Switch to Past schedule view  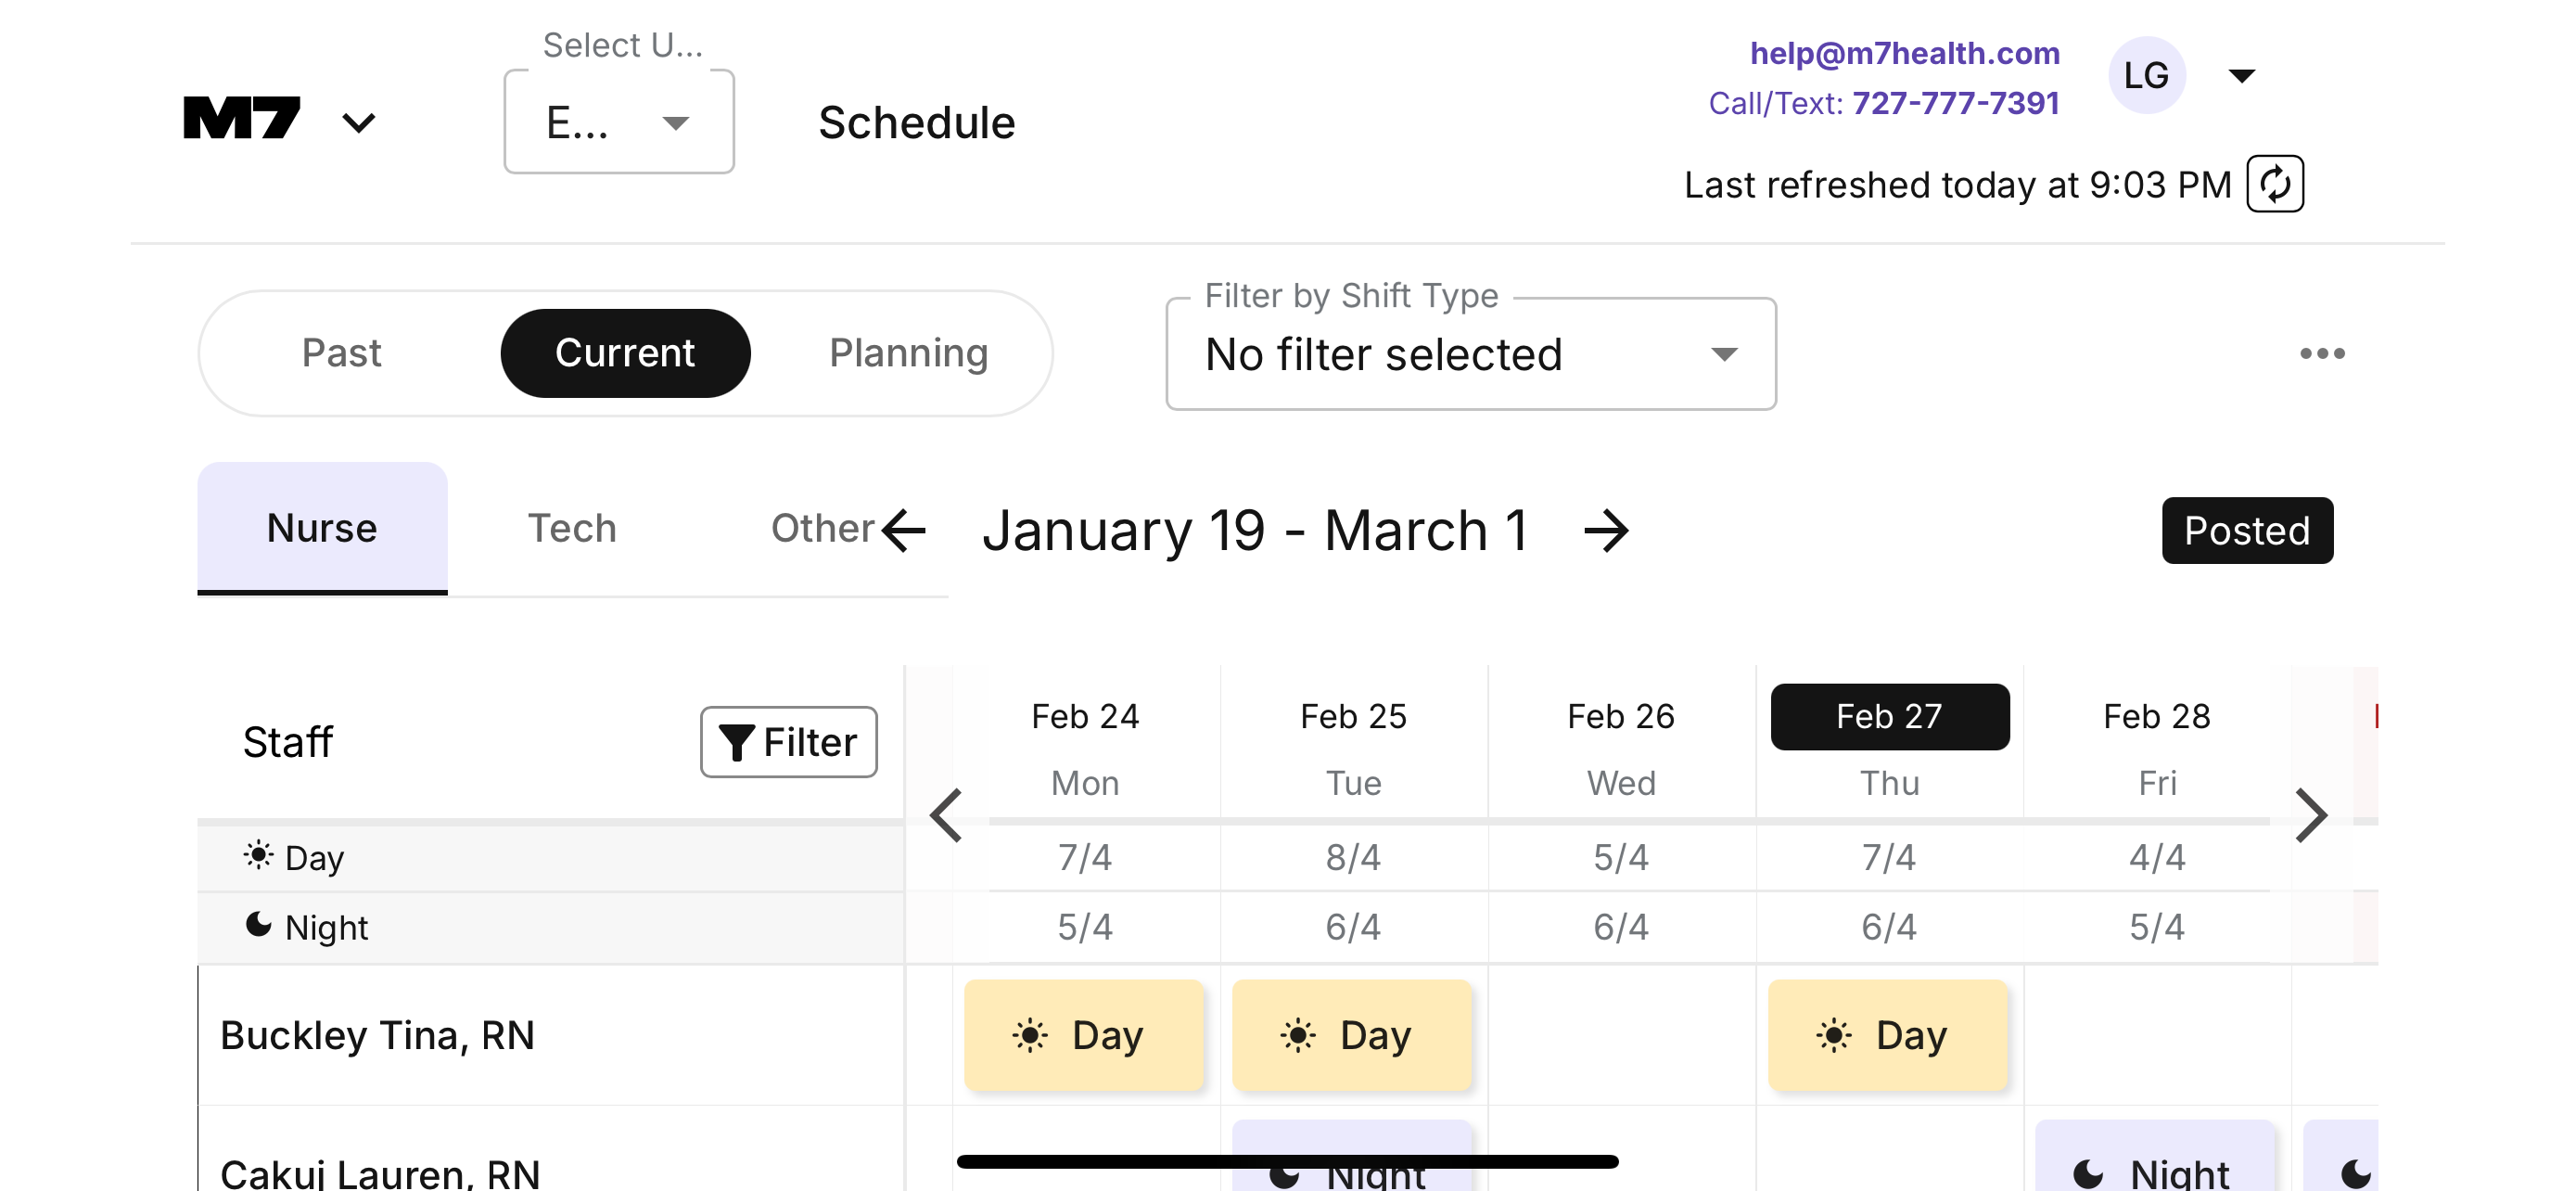click(x=341, y=353)
